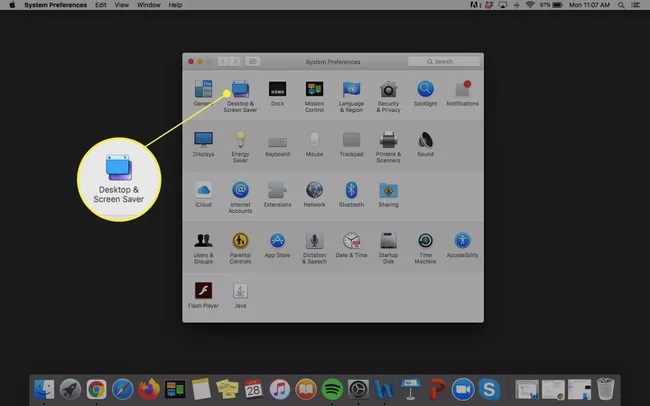Launch Google Chrome from the Dock
The width and height of the screenshot is (650, 406).
(x=96, y=389)
